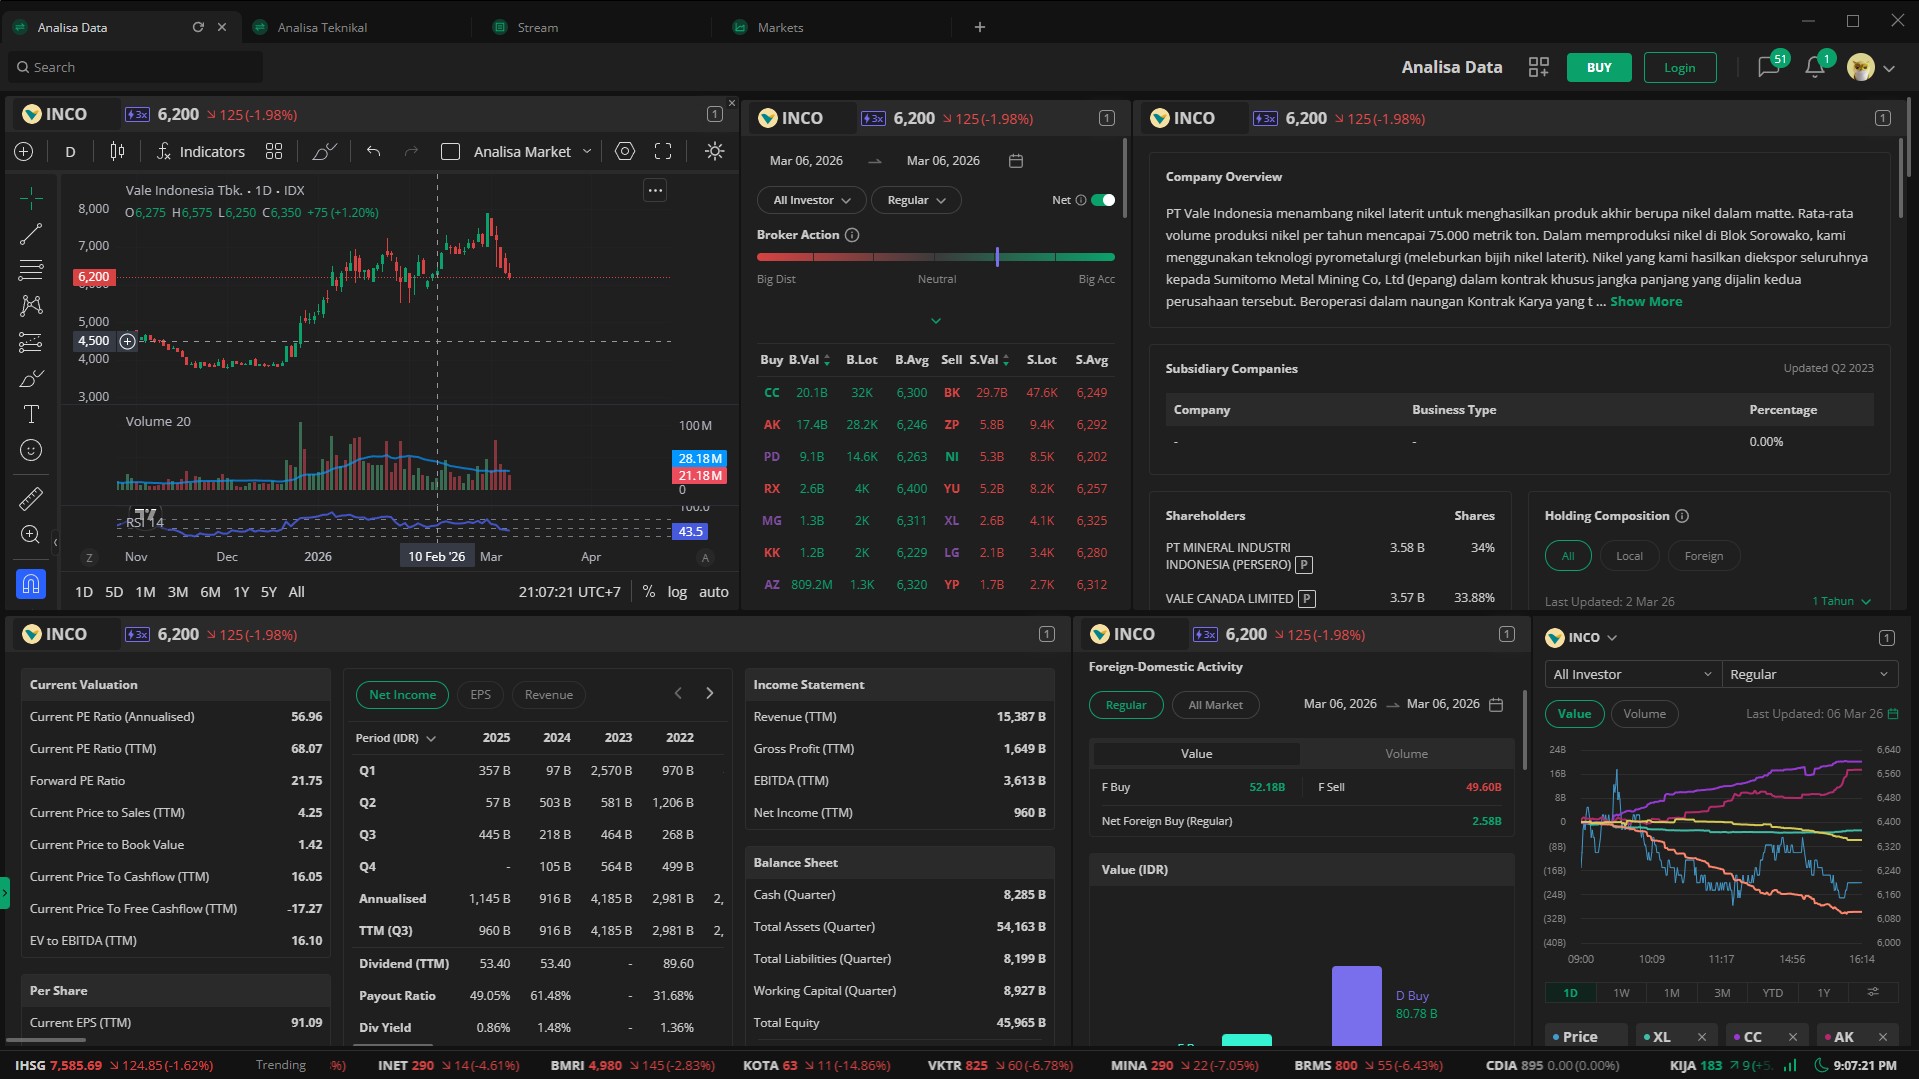Switch to the Analisa Teknikal tab
The height and width of the screenshot is (1079, 1919).
click(x=322, y=27)
